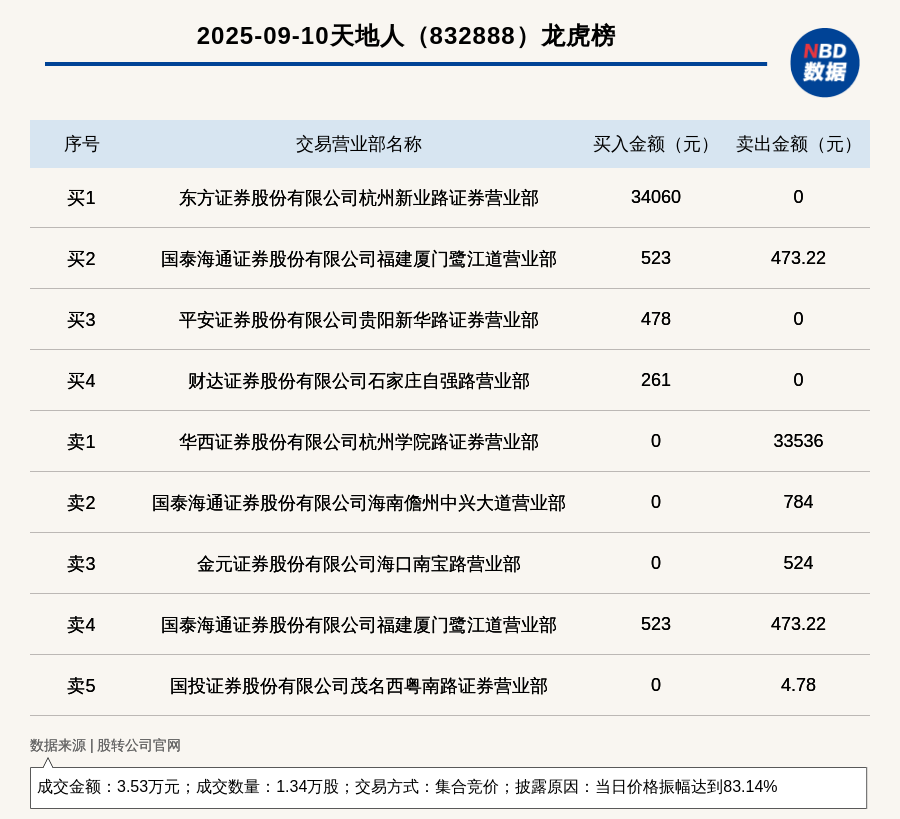
Task: Click the sell amount 4.78
Action: click(798, 684)
